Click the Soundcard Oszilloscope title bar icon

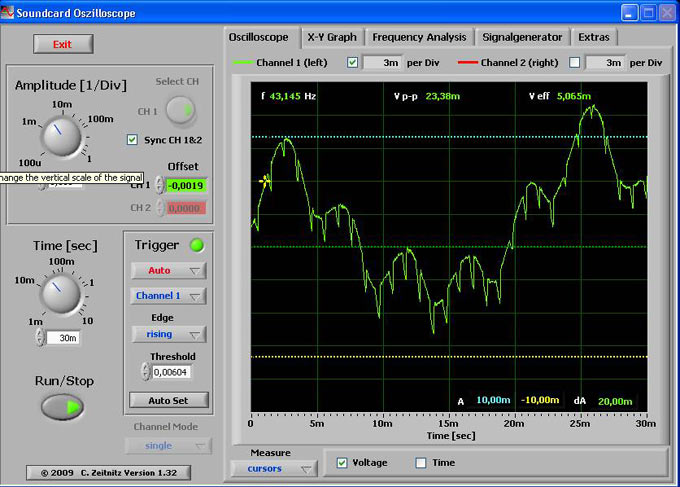coord(7,13)
